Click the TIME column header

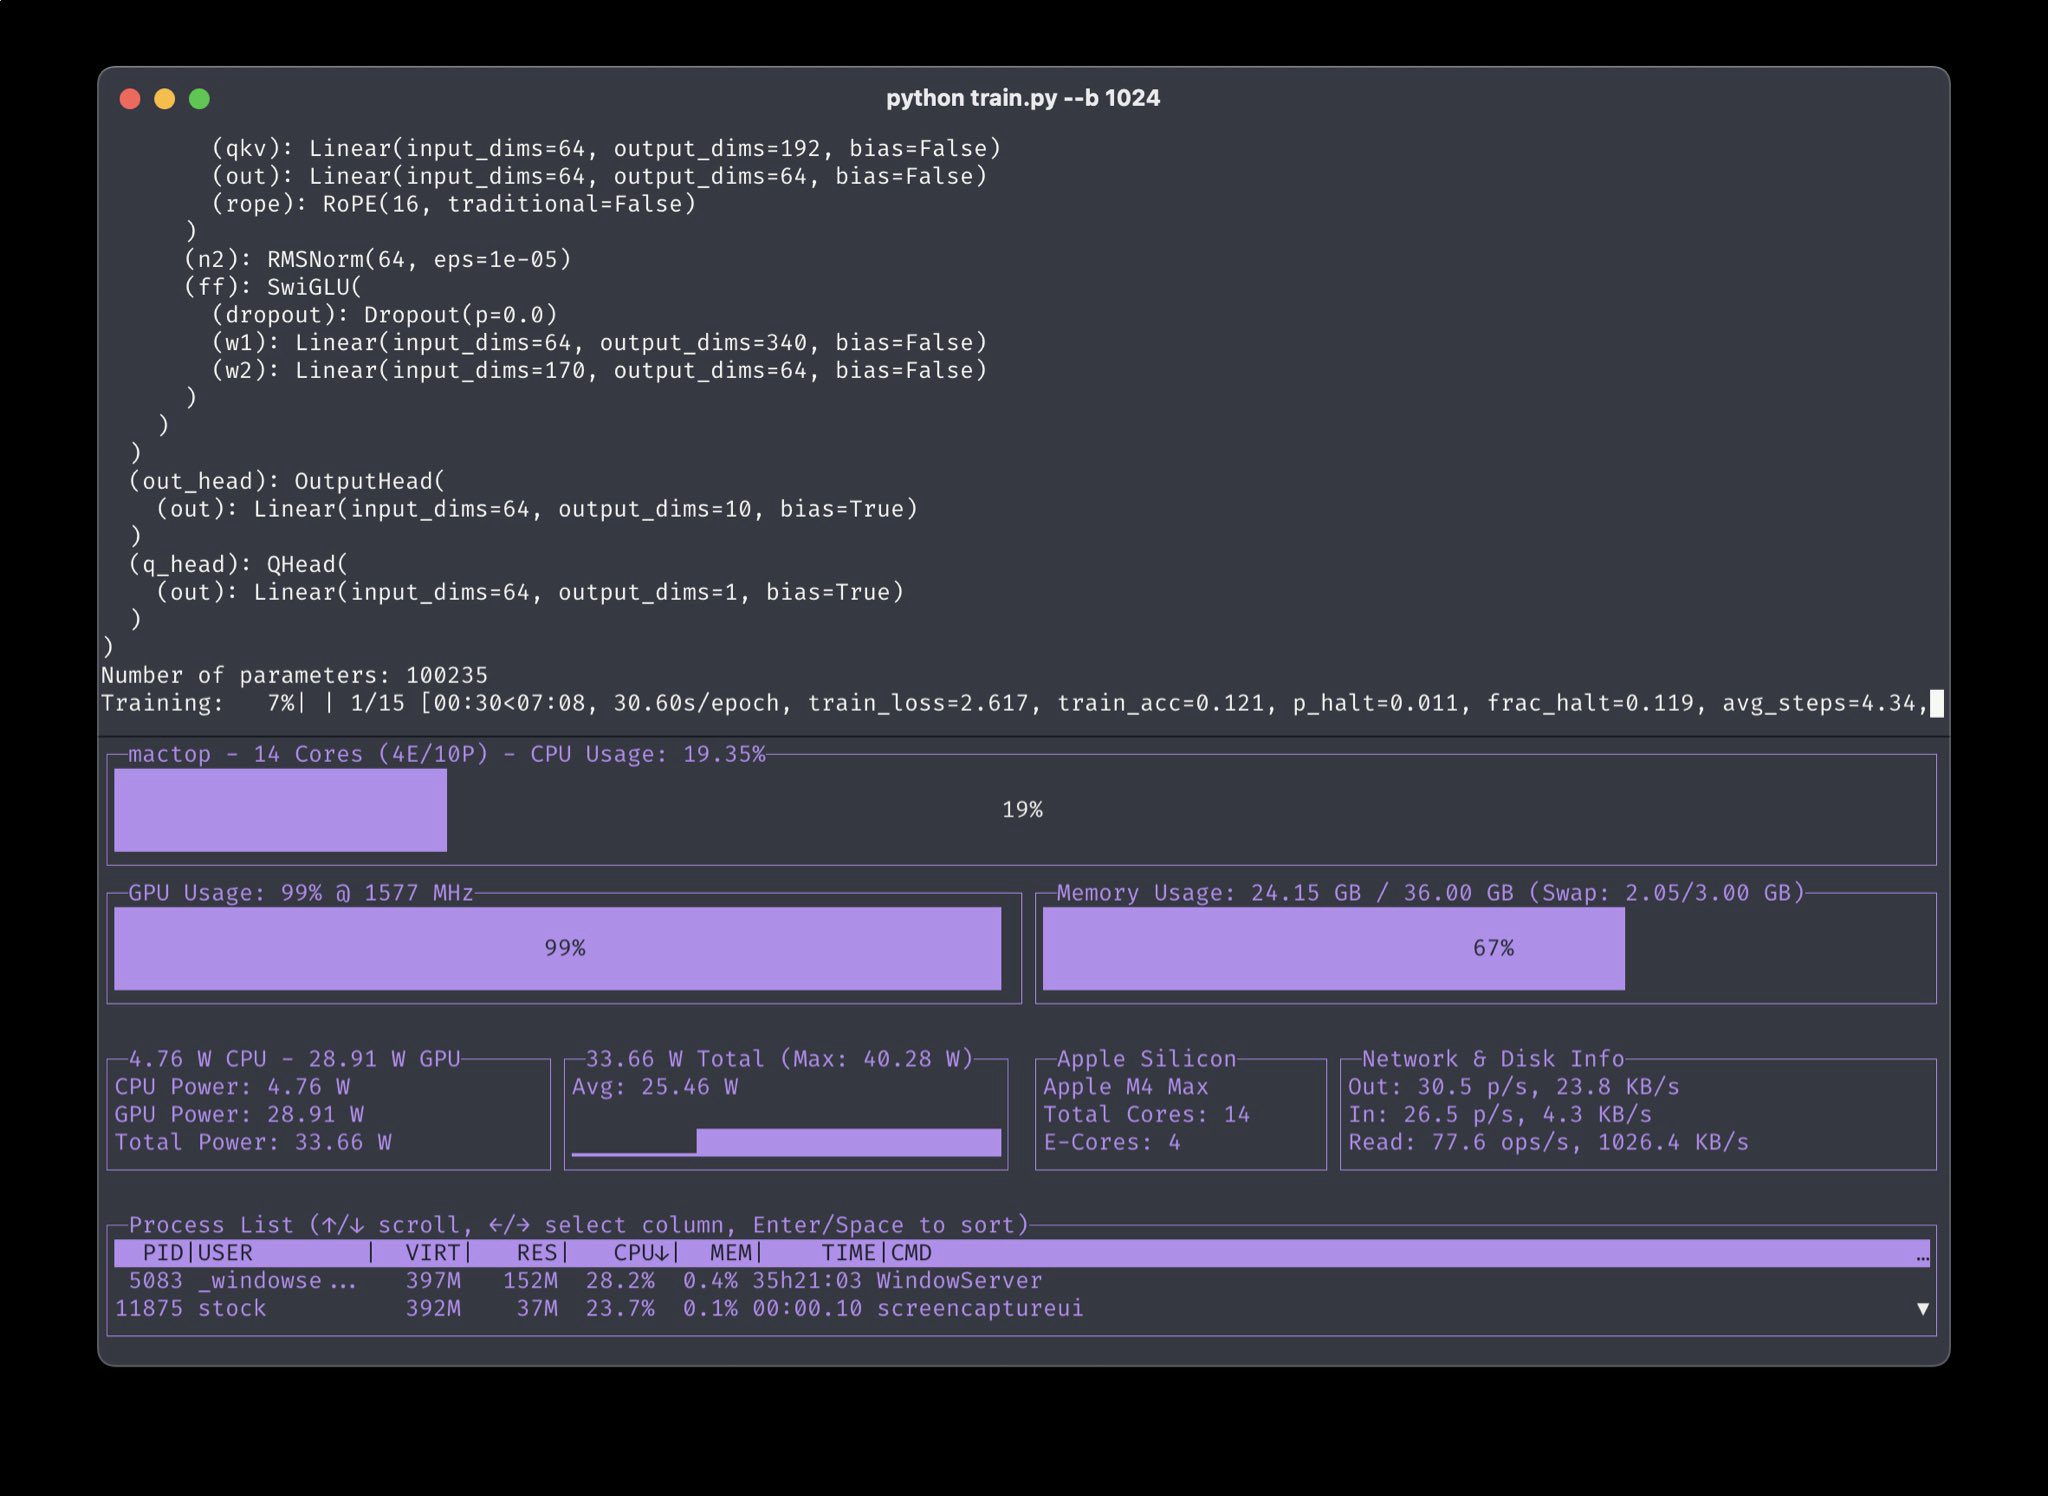848,1253
